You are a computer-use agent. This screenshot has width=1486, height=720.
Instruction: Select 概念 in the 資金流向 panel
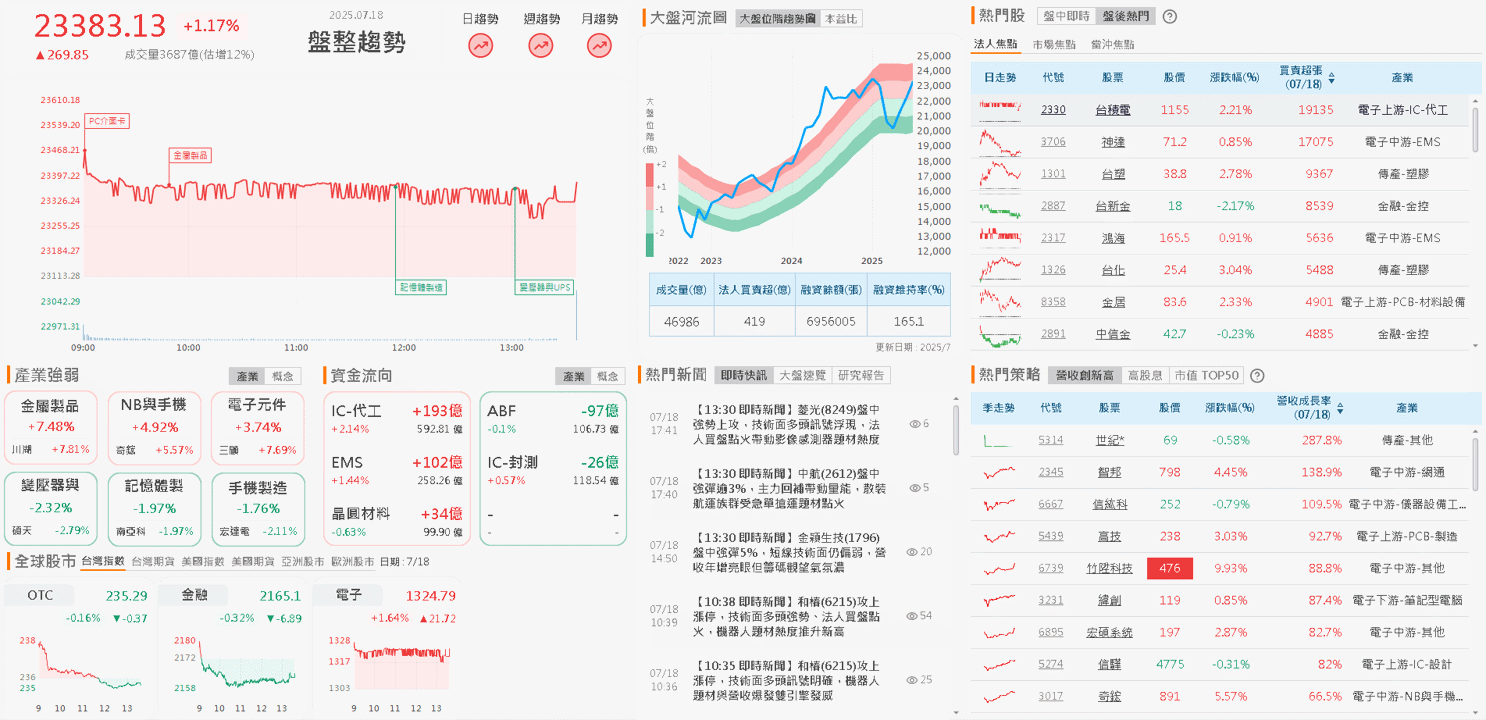pos(607,376)
